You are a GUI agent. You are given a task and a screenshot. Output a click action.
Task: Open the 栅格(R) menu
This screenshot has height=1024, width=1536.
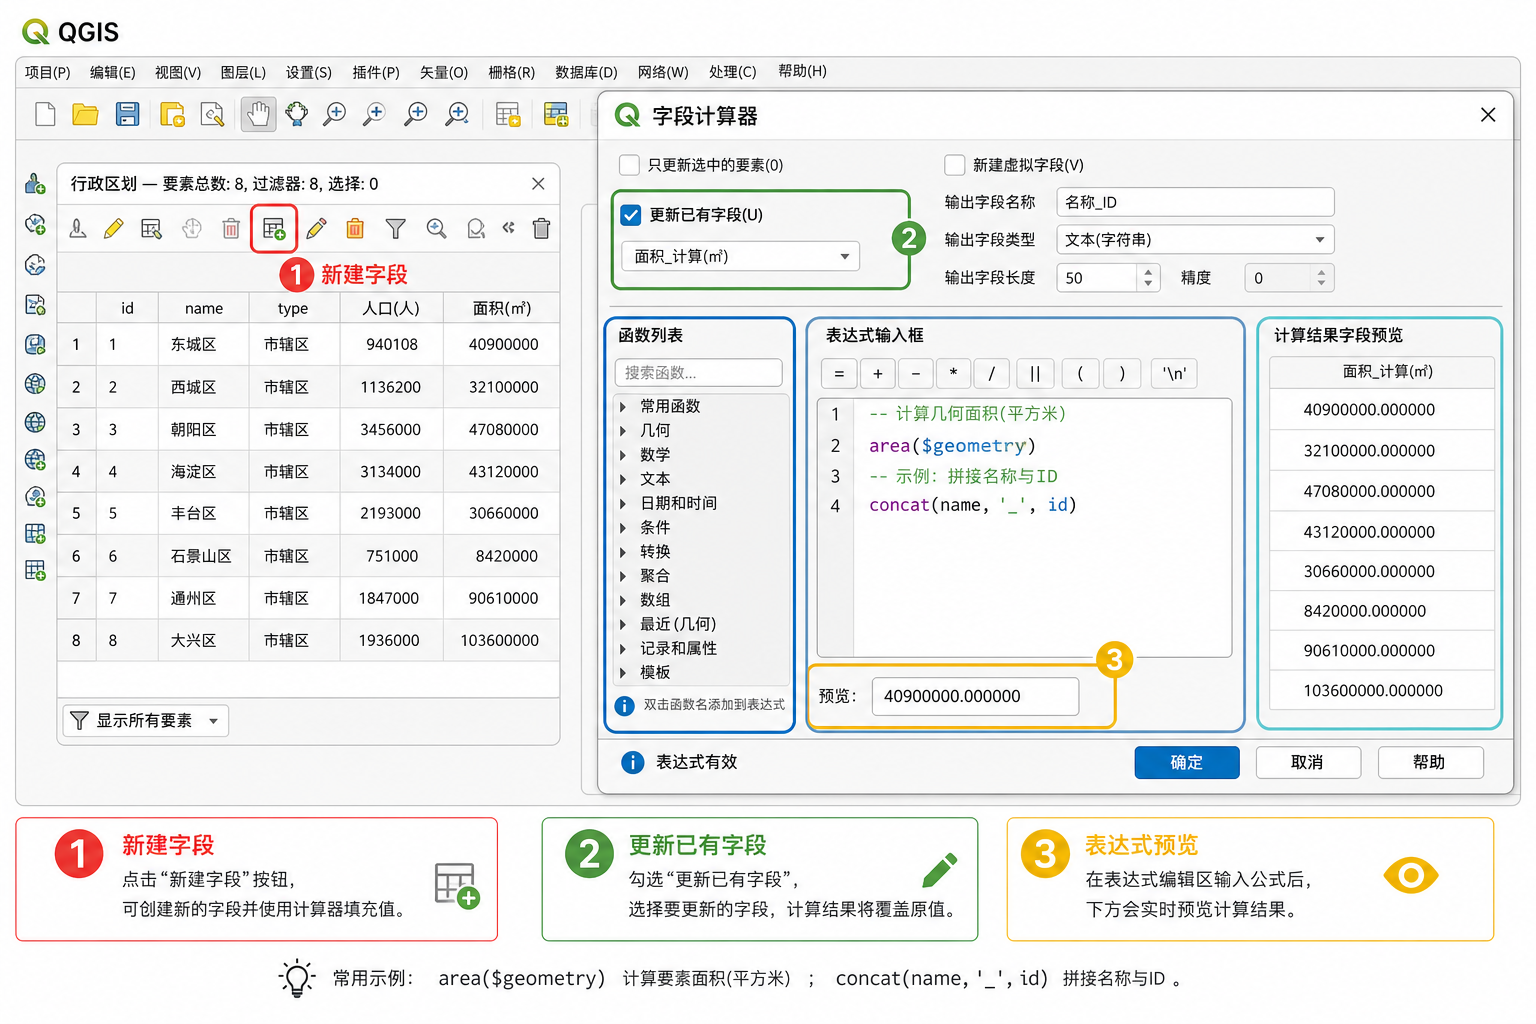point(512,72)
